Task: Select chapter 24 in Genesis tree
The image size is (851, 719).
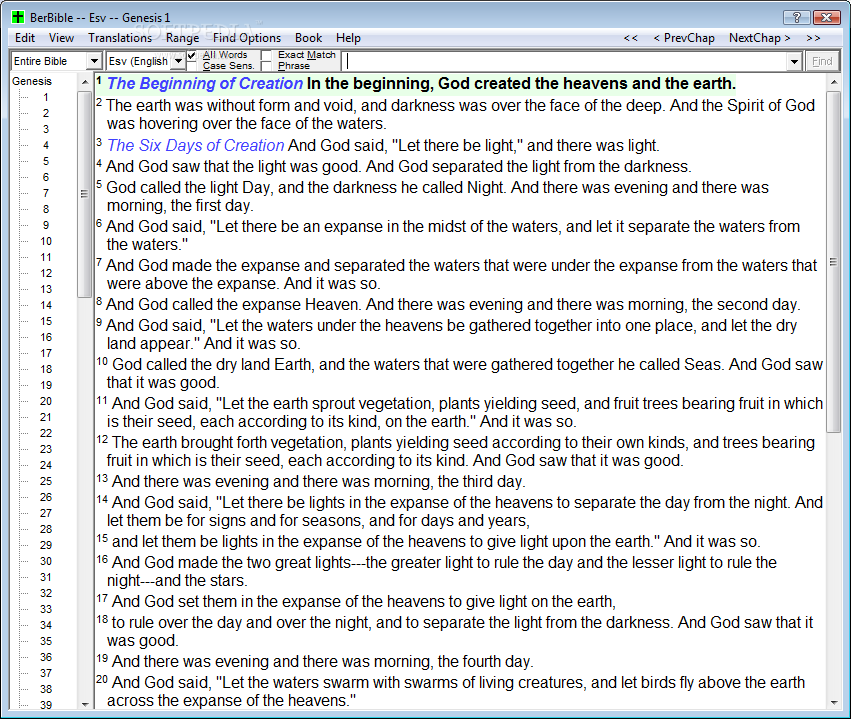Action: pyautogui.click(x=46, y=465)
